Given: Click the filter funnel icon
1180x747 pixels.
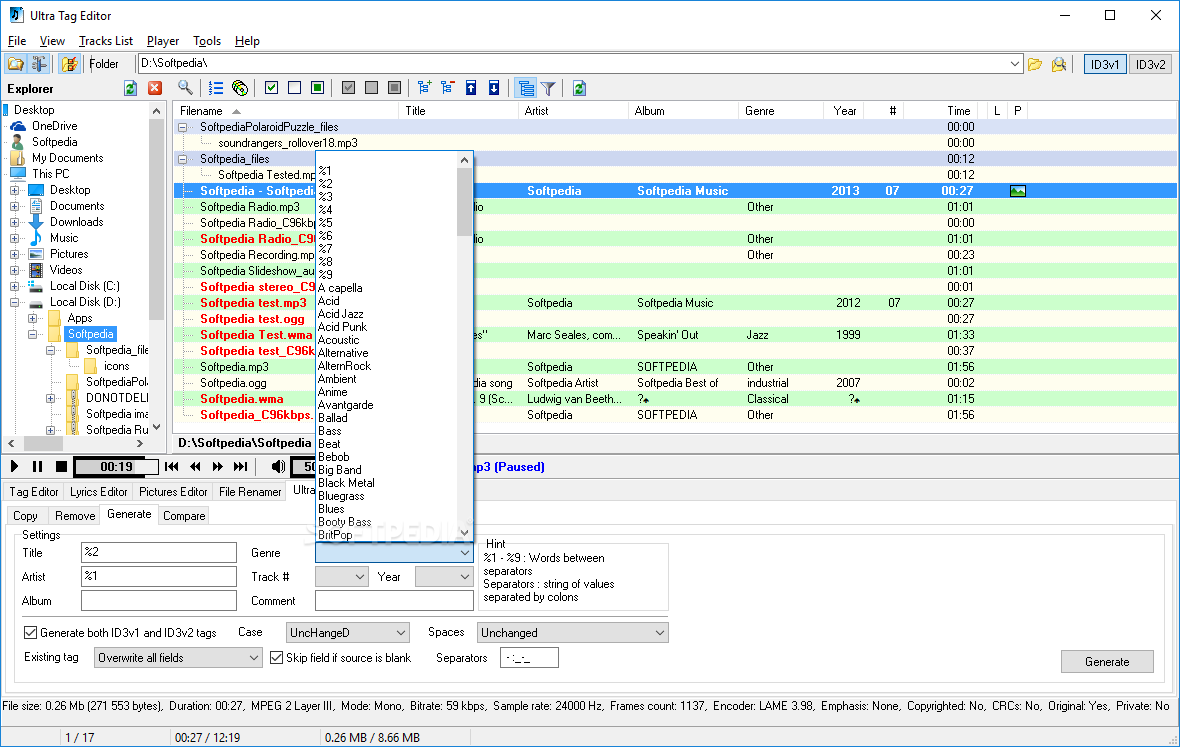Looking at the screenshot, I should [x=549, y=89].
